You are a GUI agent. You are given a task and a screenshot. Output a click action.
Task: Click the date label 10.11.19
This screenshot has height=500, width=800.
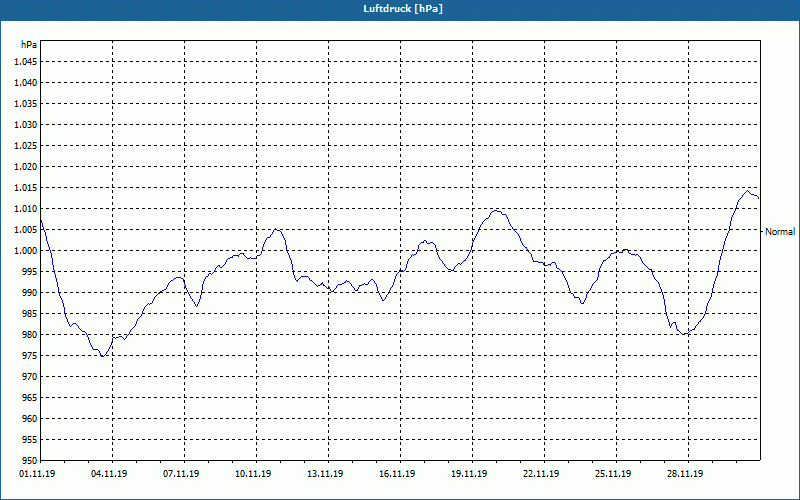[x=253, y=474]
